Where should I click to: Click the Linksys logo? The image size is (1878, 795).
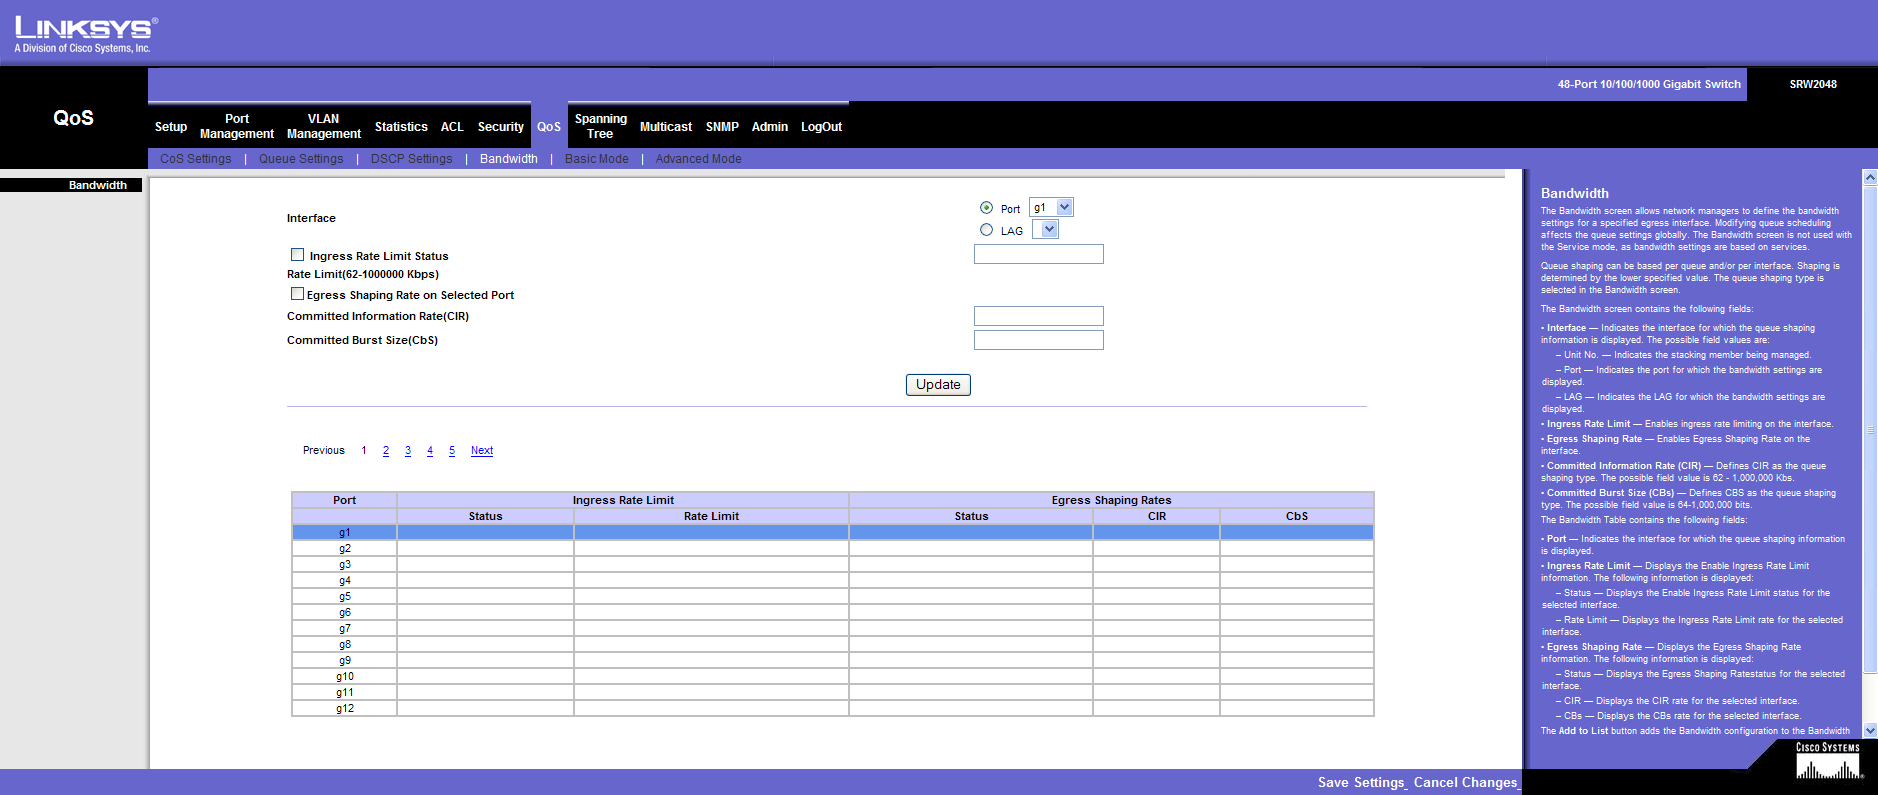point(85,34)
